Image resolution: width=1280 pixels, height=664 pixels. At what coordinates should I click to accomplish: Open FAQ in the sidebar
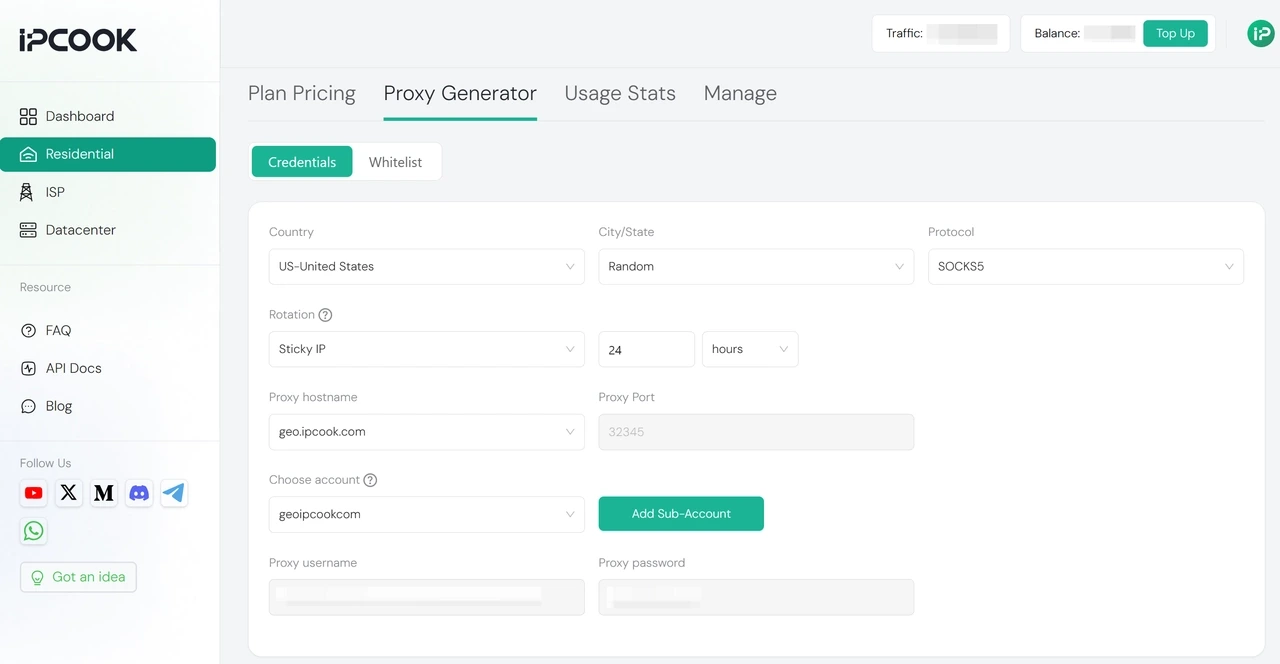pos(108,330)
